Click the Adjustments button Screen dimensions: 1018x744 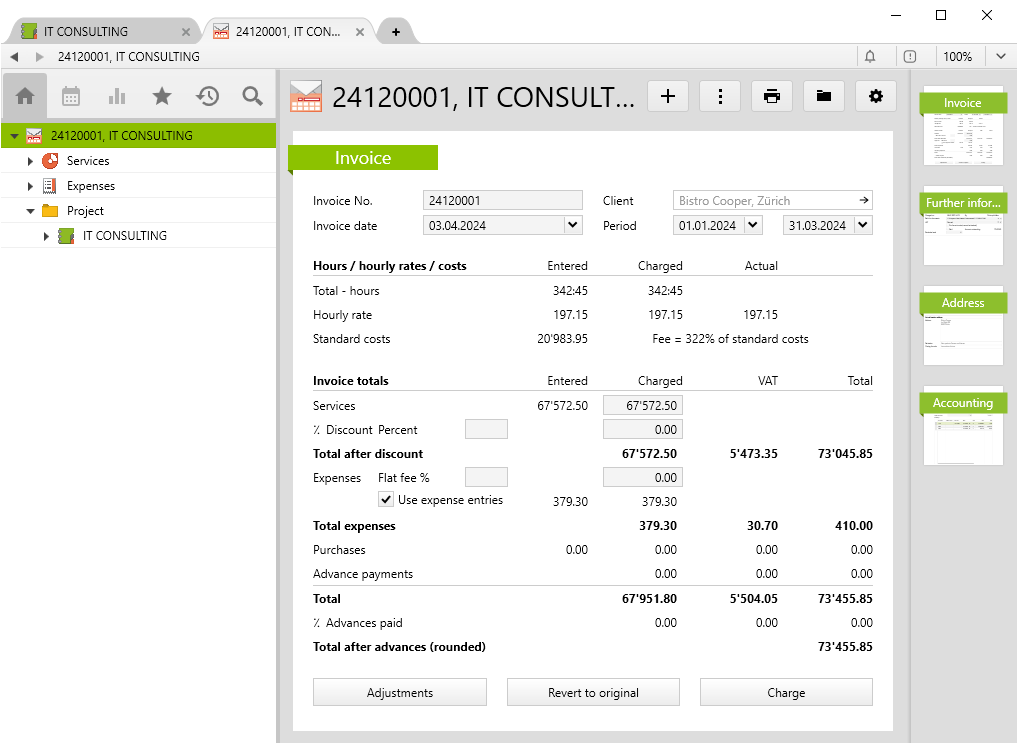coord(400,693)
